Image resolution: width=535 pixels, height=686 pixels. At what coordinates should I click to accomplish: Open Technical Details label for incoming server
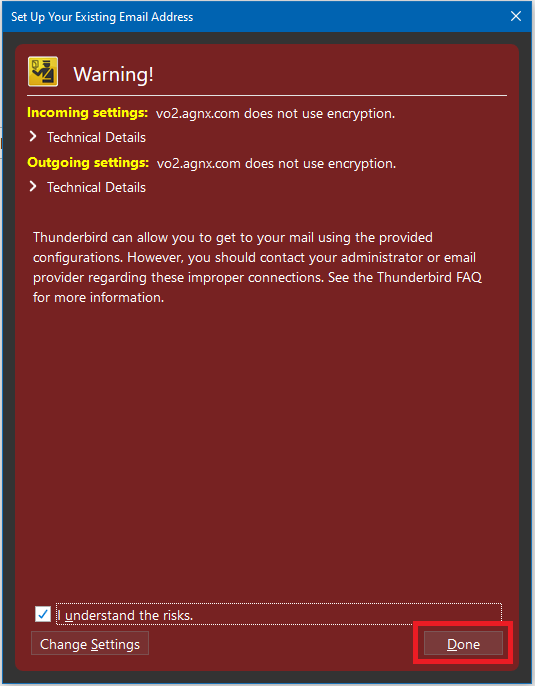click(x=96, y=137)
